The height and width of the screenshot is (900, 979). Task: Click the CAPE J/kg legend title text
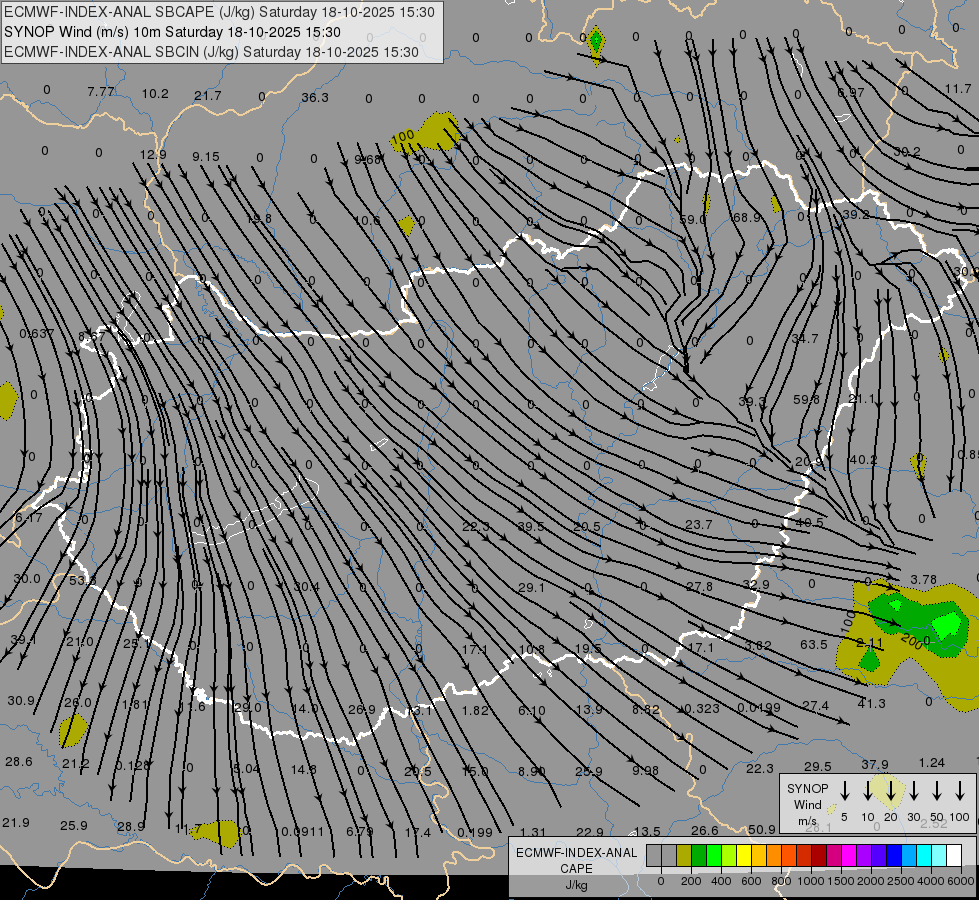pos(575,868)
